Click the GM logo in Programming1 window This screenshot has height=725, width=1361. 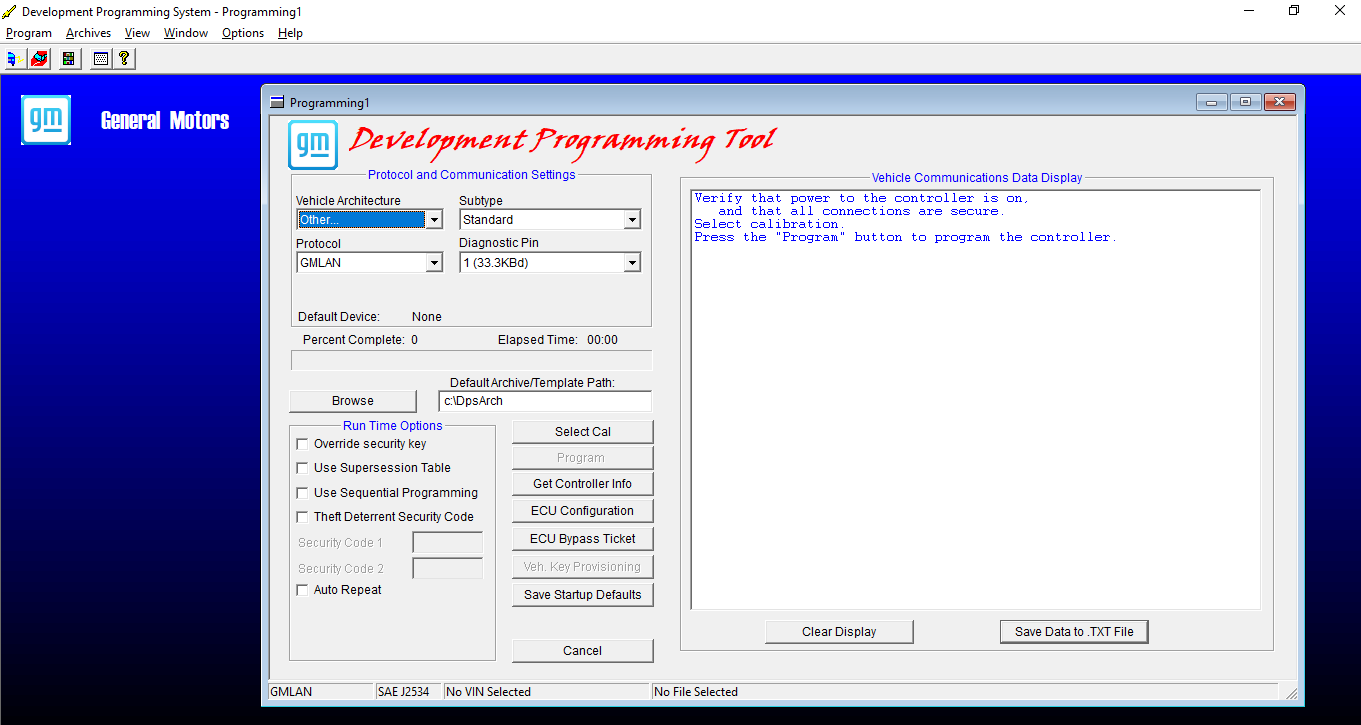tap(313, 145)
